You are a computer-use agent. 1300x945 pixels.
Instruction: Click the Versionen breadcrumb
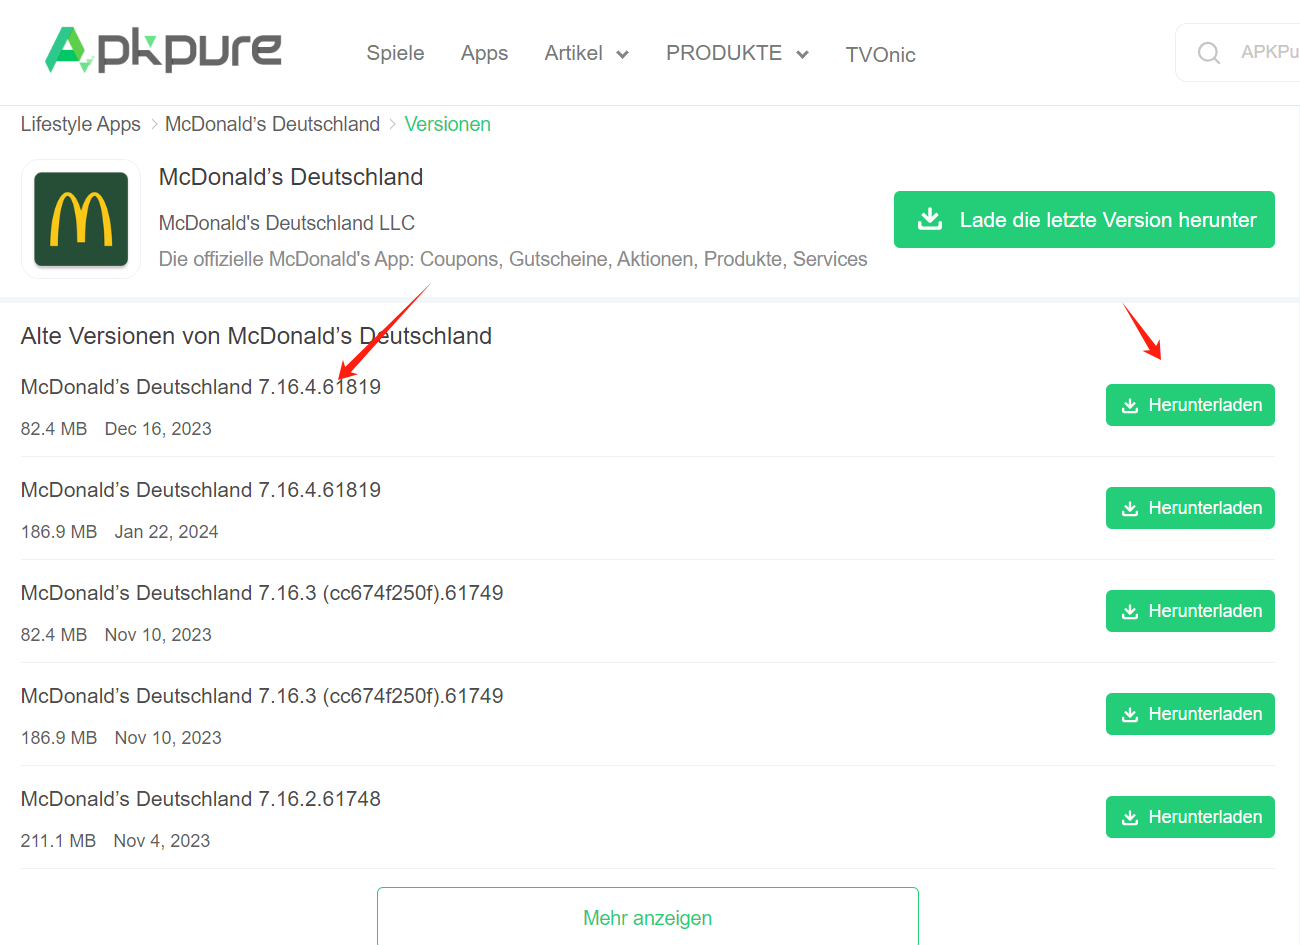point(447,124)
